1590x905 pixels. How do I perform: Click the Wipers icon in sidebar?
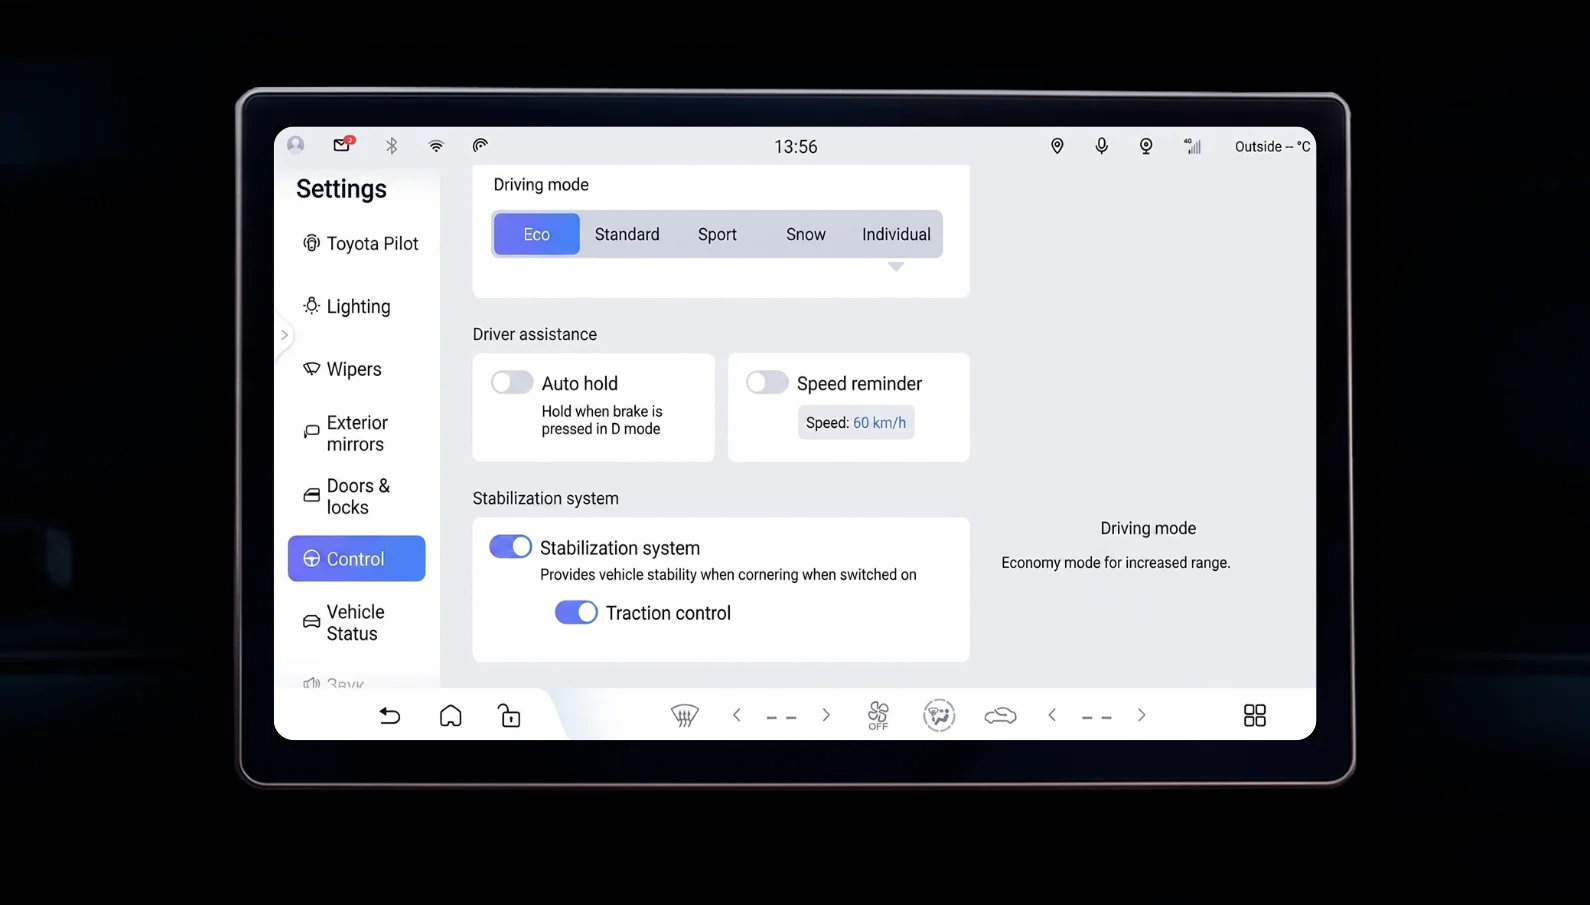point(311,369)
